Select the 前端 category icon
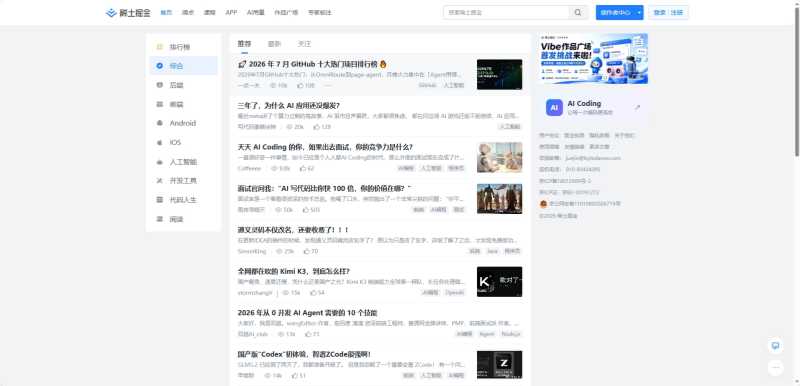Screen dimensions: 800x386 [x=159, y=104]
